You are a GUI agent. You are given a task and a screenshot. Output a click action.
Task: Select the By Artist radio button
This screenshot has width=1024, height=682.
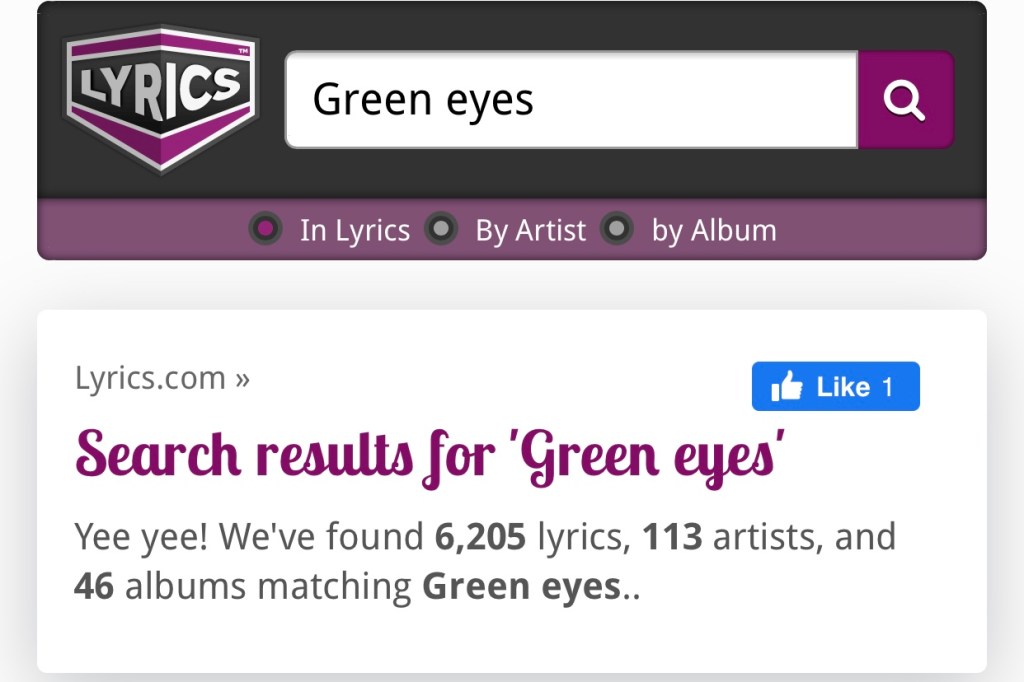pyautogui.click(x=440, y=230)
